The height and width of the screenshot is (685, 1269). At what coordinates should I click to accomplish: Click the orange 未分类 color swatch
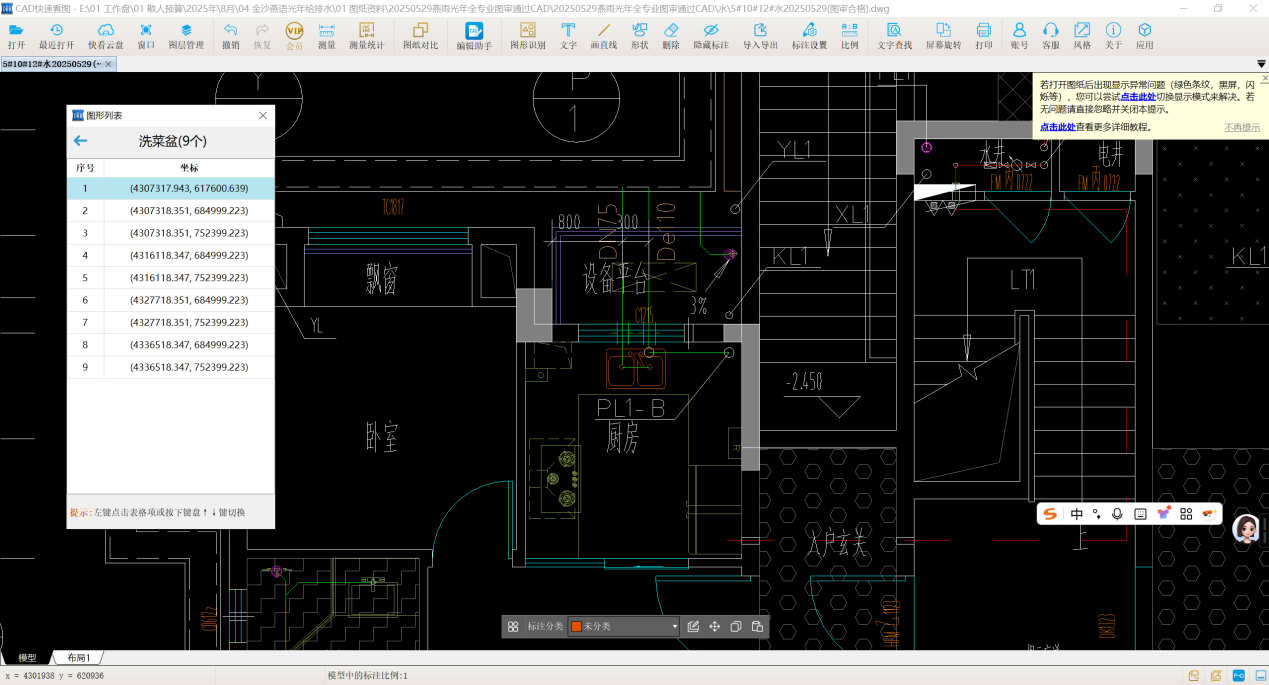pyautogui.click(x=577, y=627)
